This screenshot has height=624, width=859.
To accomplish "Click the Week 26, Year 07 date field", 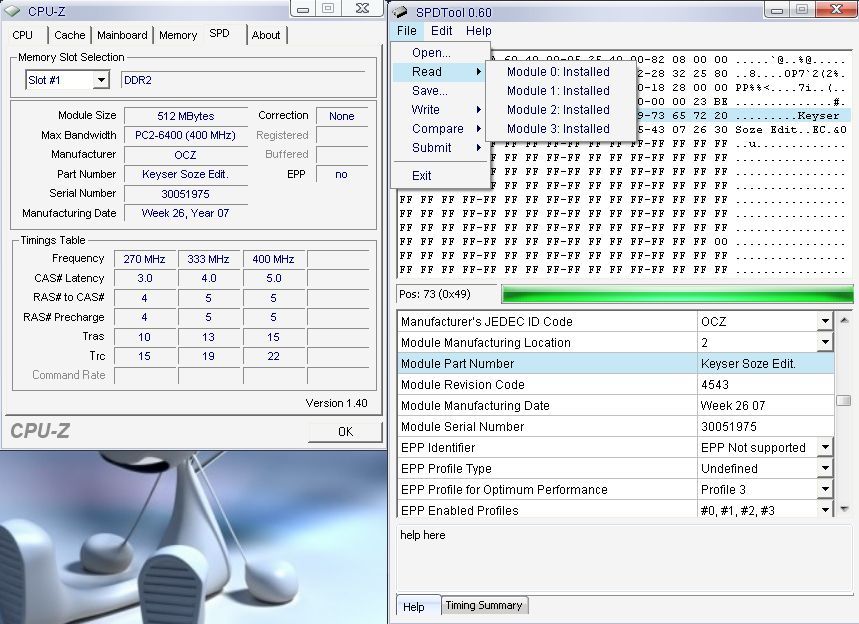I will pos(186,213).
